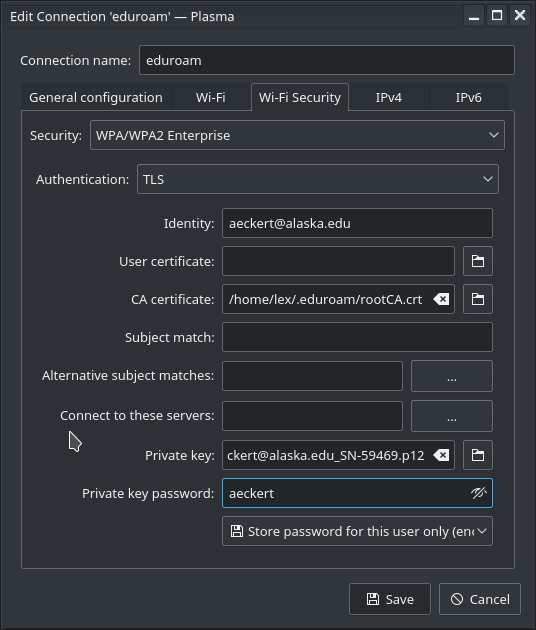Expand the Authentication method dropdown
536x630 pixels.
click(x=318, y=179)
